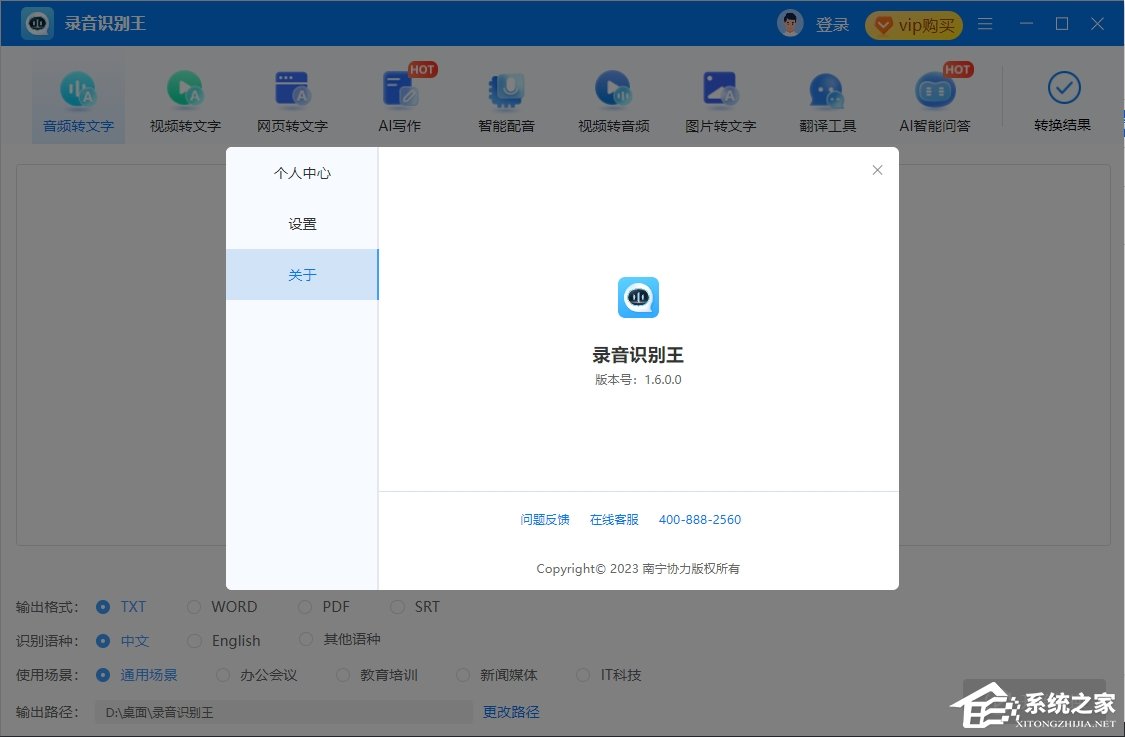Viewport: 1125px width, 737px height.
Task: Close the About dialog with the X
Action: pyautogui.click(x=877, y=170)
